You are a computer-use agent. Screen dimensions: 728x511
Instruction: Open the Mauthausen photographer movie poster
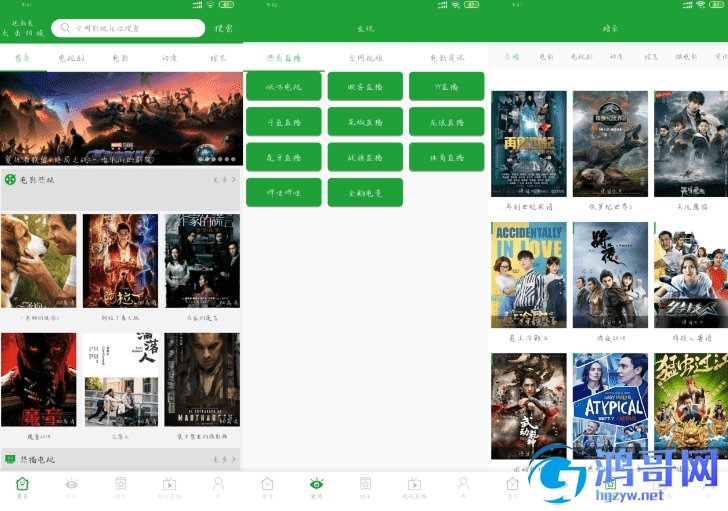202,380
